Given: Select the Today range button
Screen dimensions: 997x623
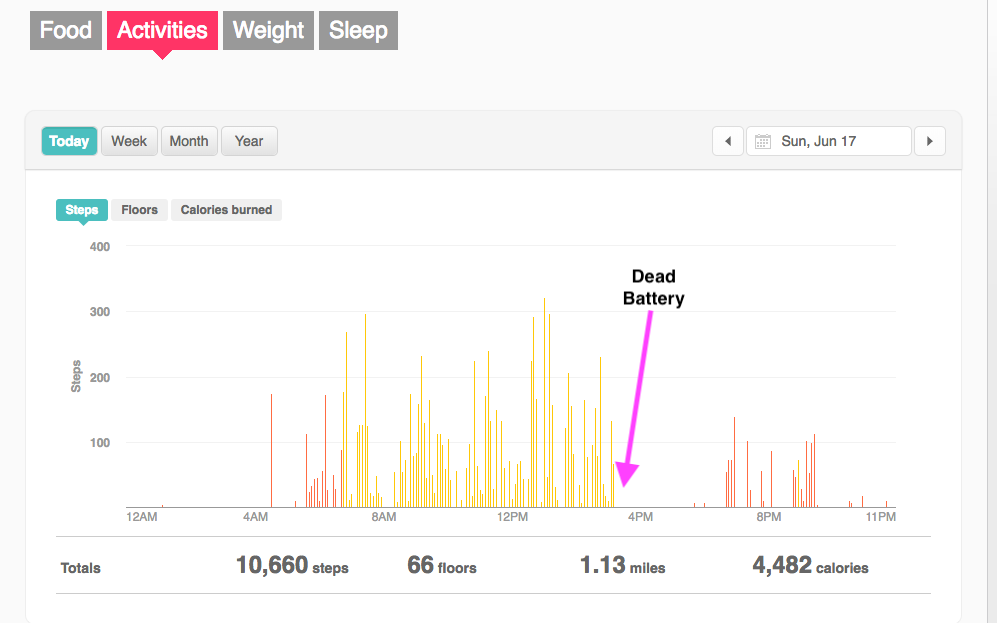Looking at the screenshot, I should click(69, 141).
